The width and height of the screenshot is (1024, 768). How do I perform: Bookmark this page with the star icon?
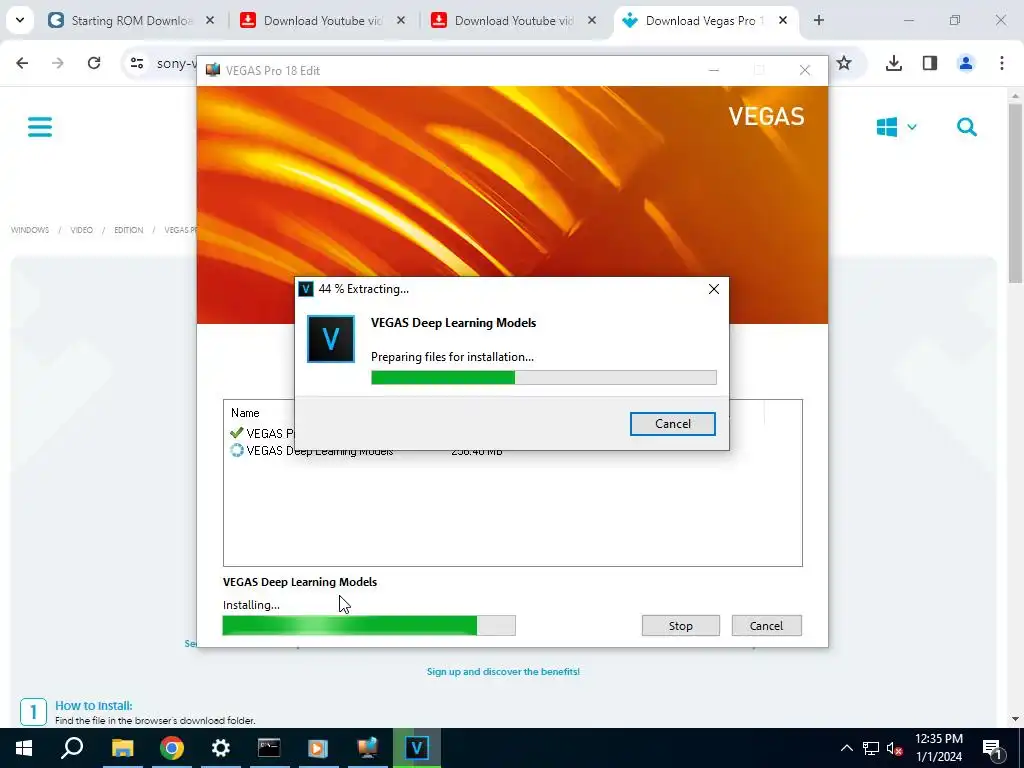(x=844, y=63)
